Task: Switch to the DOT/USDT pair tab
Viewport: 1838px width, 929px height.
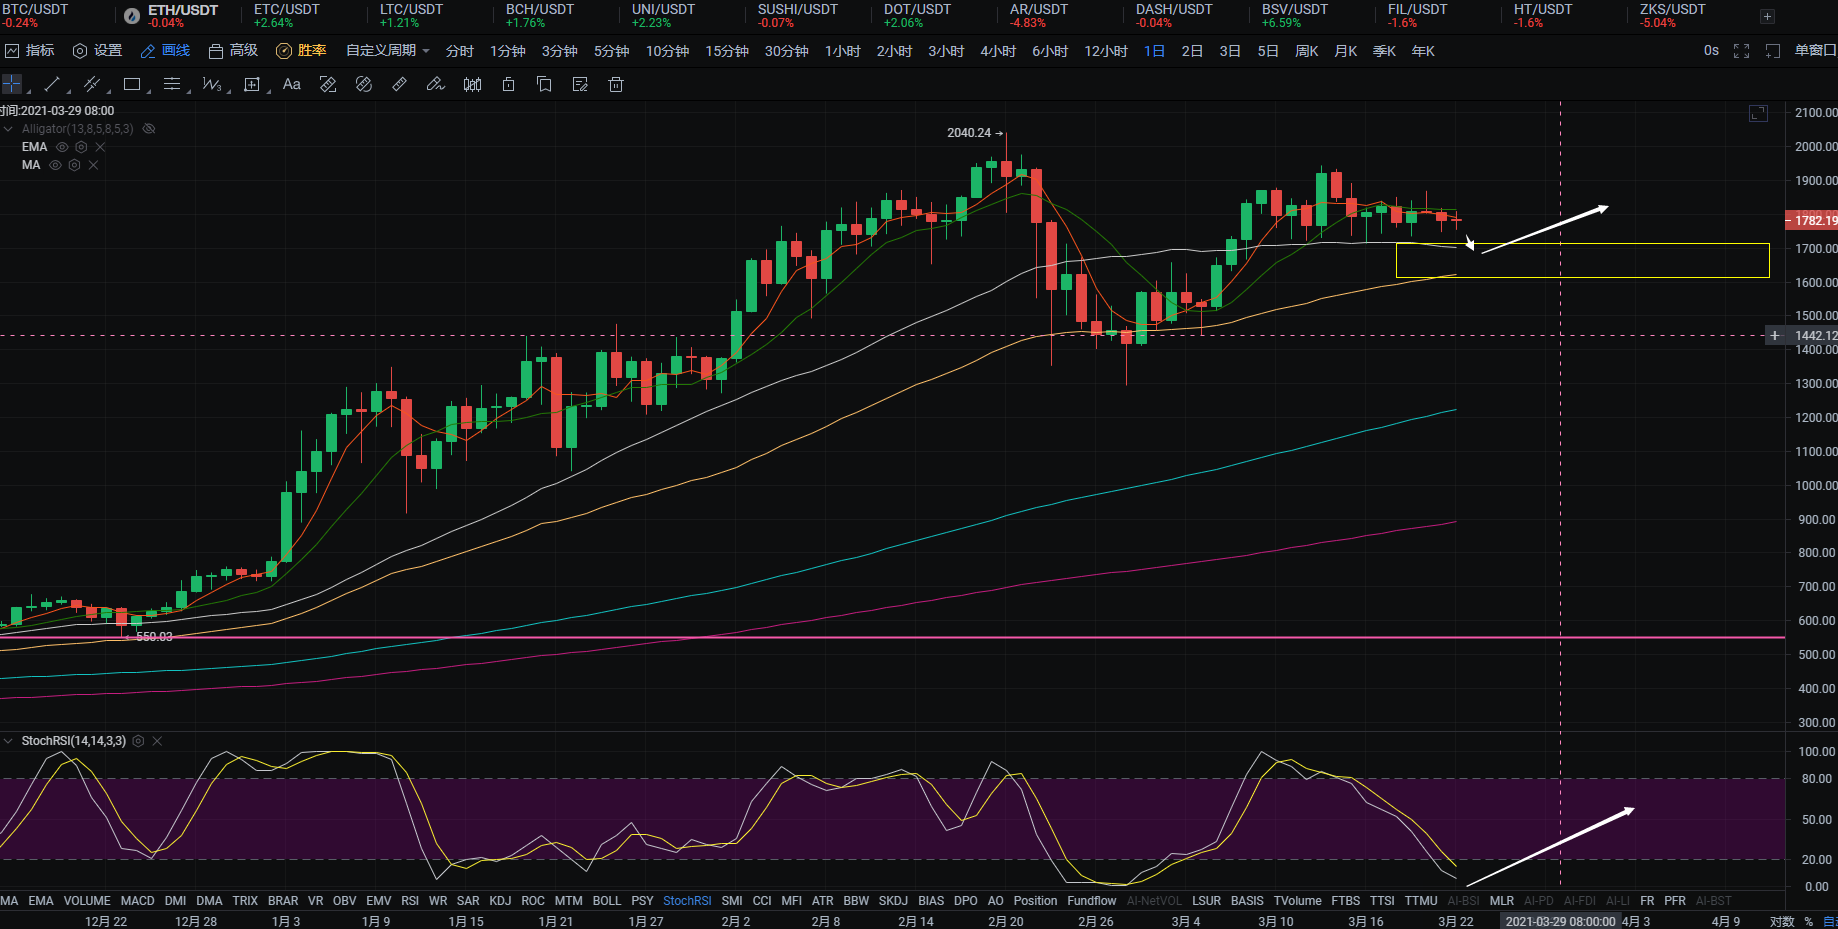Action: pyautogui.click(x=916, y=16)
